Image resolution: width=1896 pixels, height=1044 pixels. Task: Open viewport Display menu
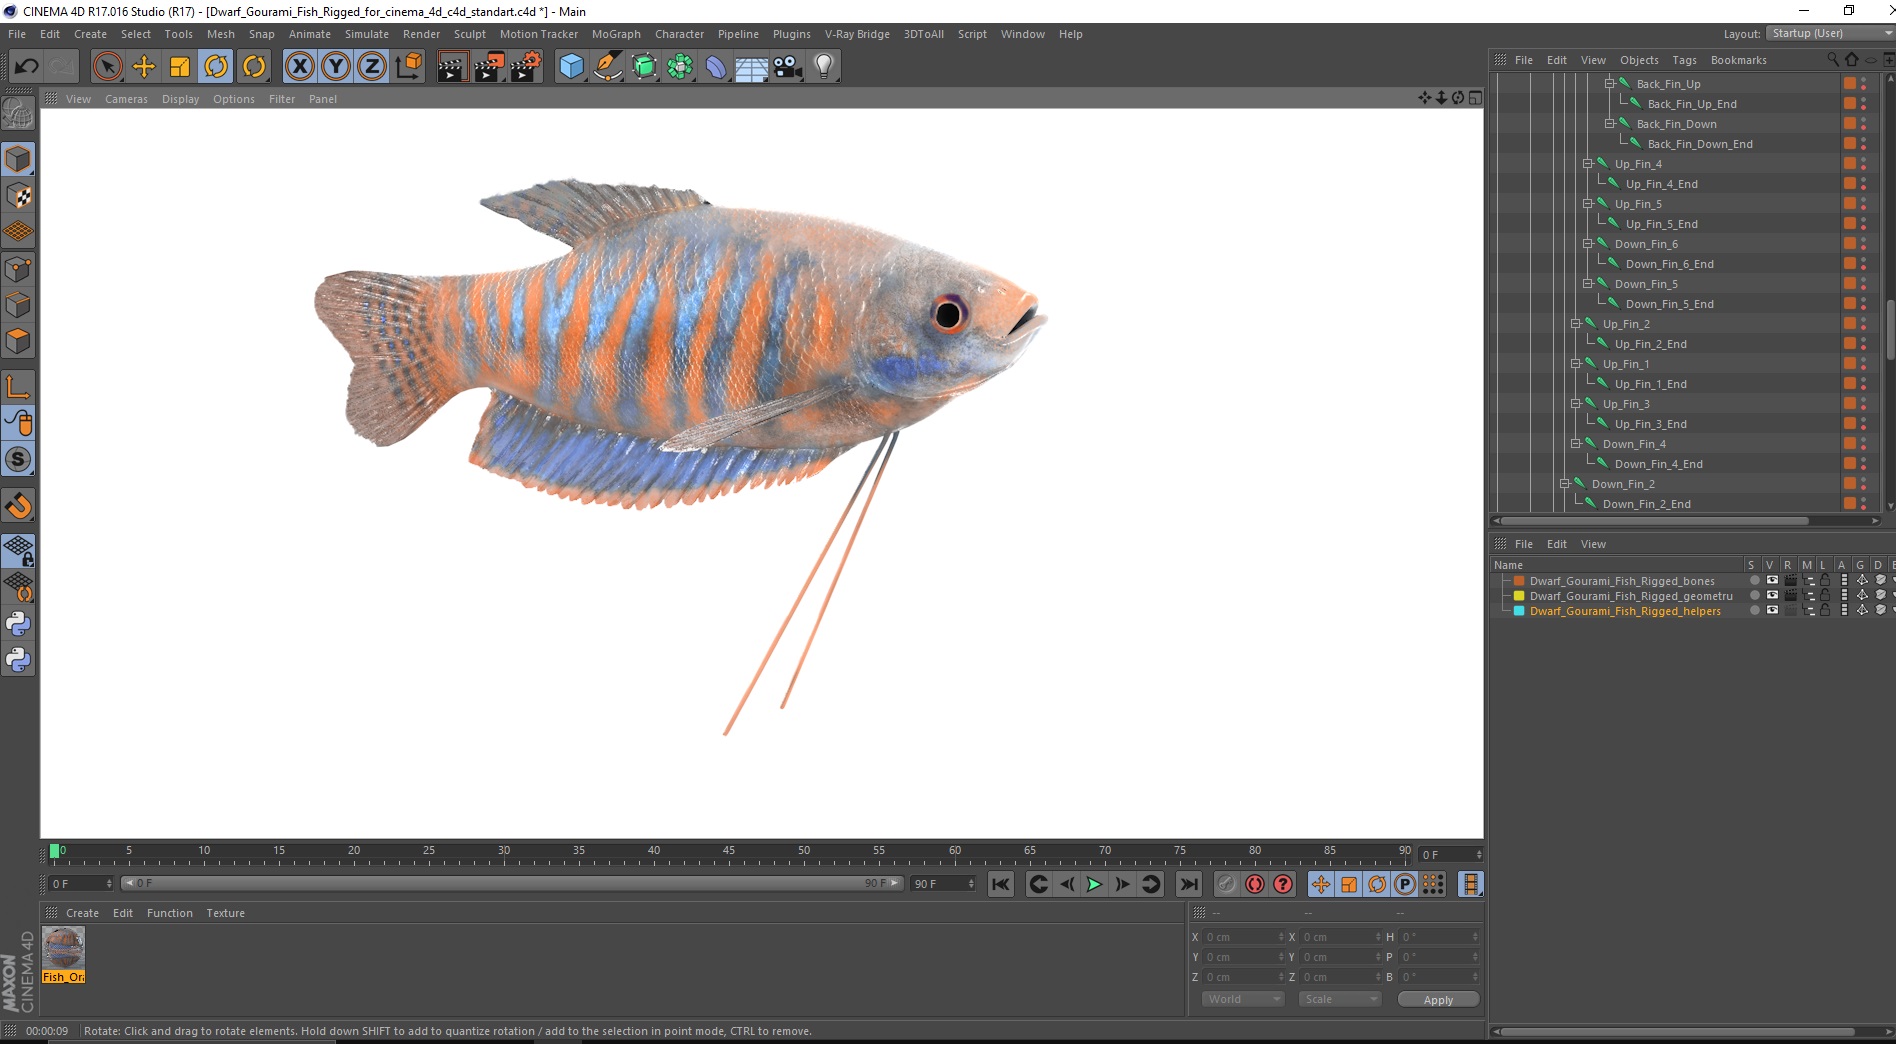point(180,99)
